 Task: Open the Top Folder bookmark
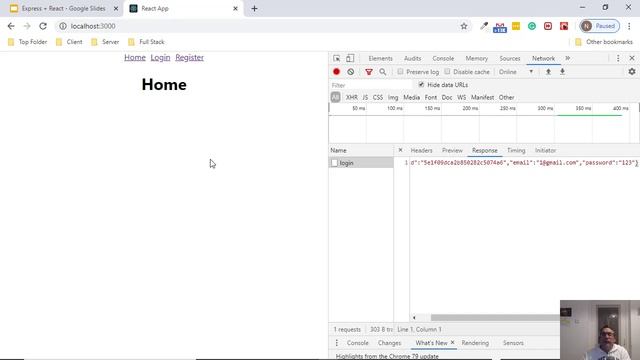pos(28,42)
